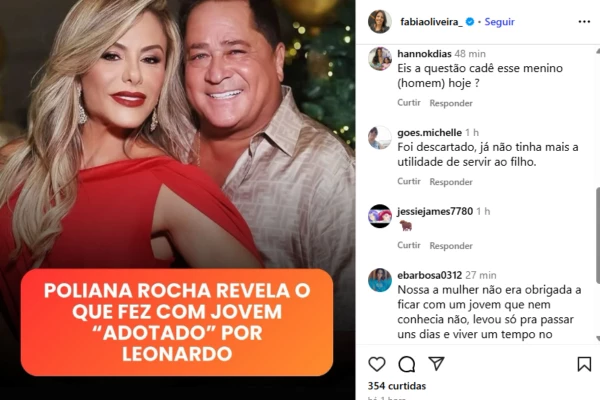The width and height of the screenshot is (600, 400).
Task: Follow fabiaoliveira_ with Seguir
Action: pyautogui.click(x=499, y=22)
